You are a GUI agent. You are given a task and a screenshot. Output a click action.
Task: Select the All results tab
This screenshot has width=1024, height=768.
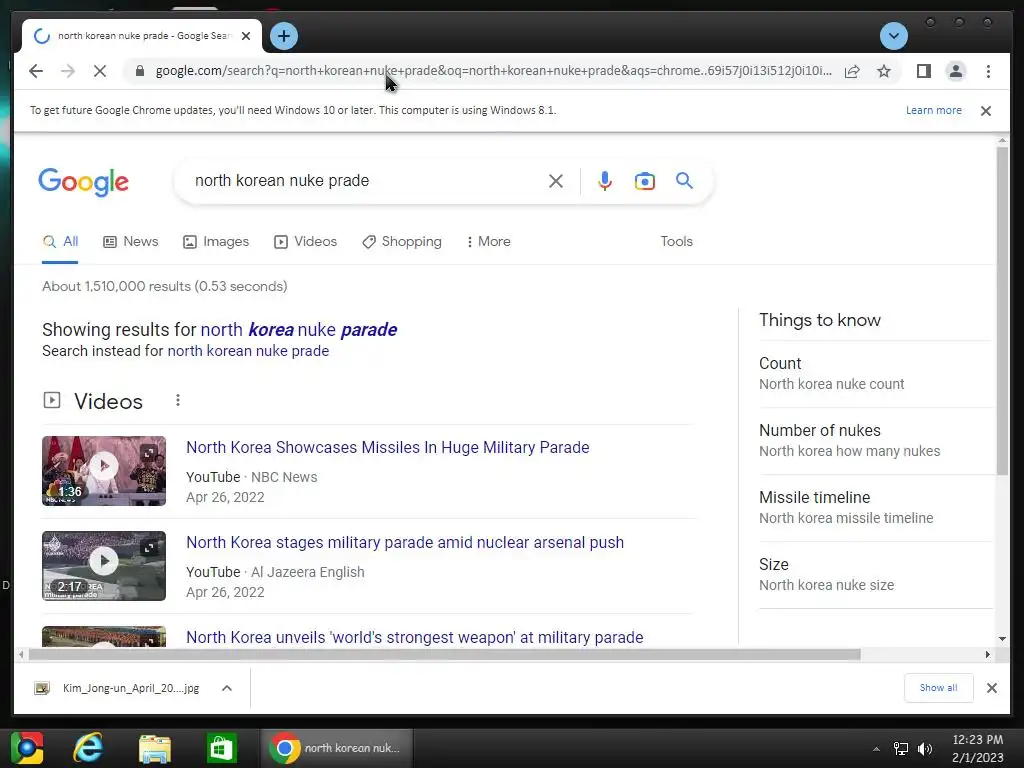point(60,242)
